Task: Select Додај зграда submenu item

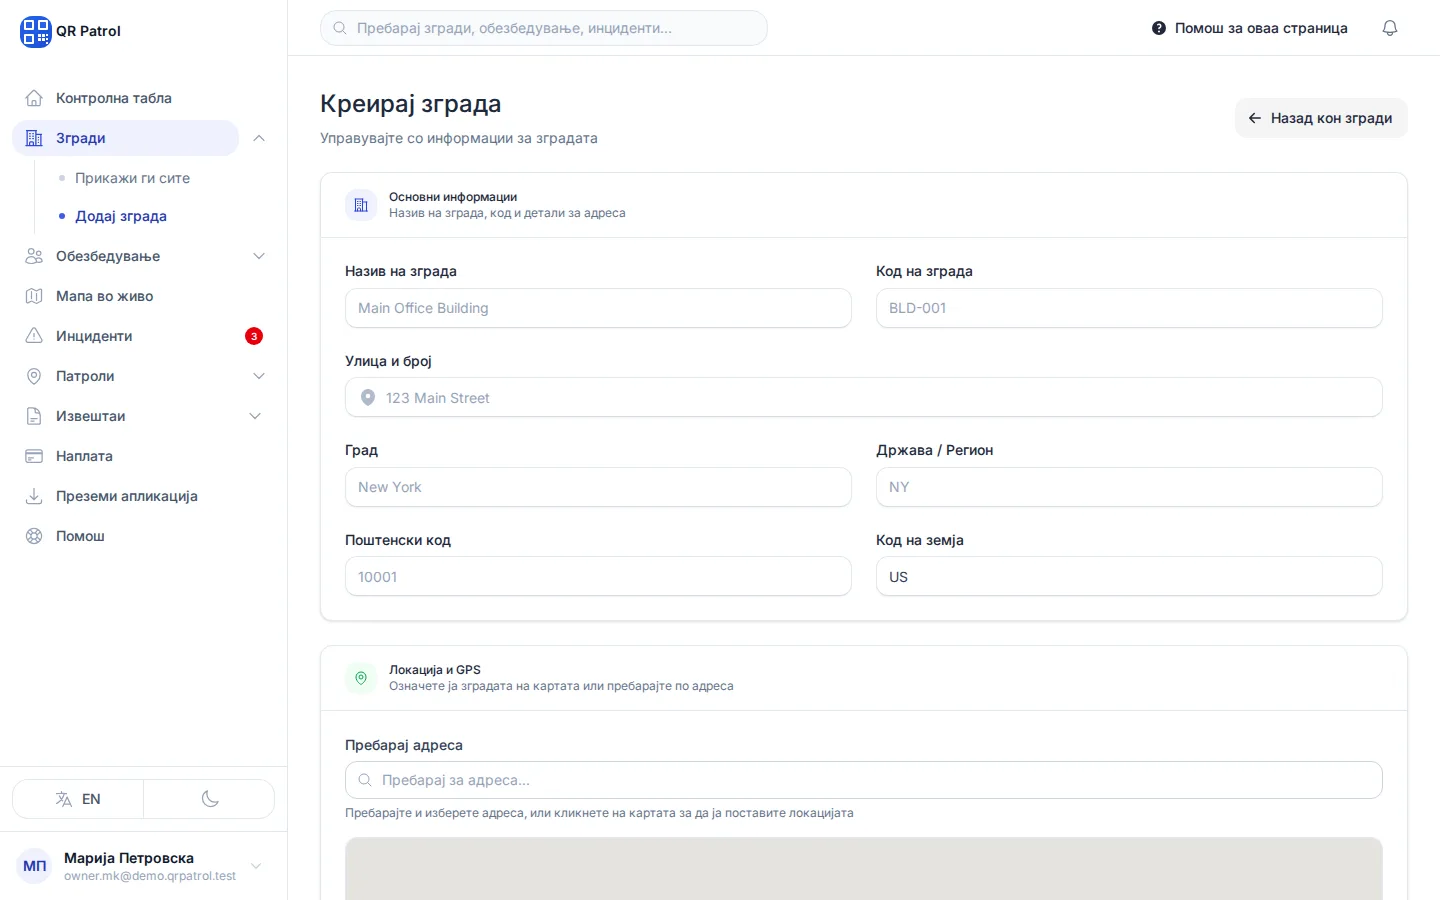Action: pyautogui.click(x=121, y=216)
